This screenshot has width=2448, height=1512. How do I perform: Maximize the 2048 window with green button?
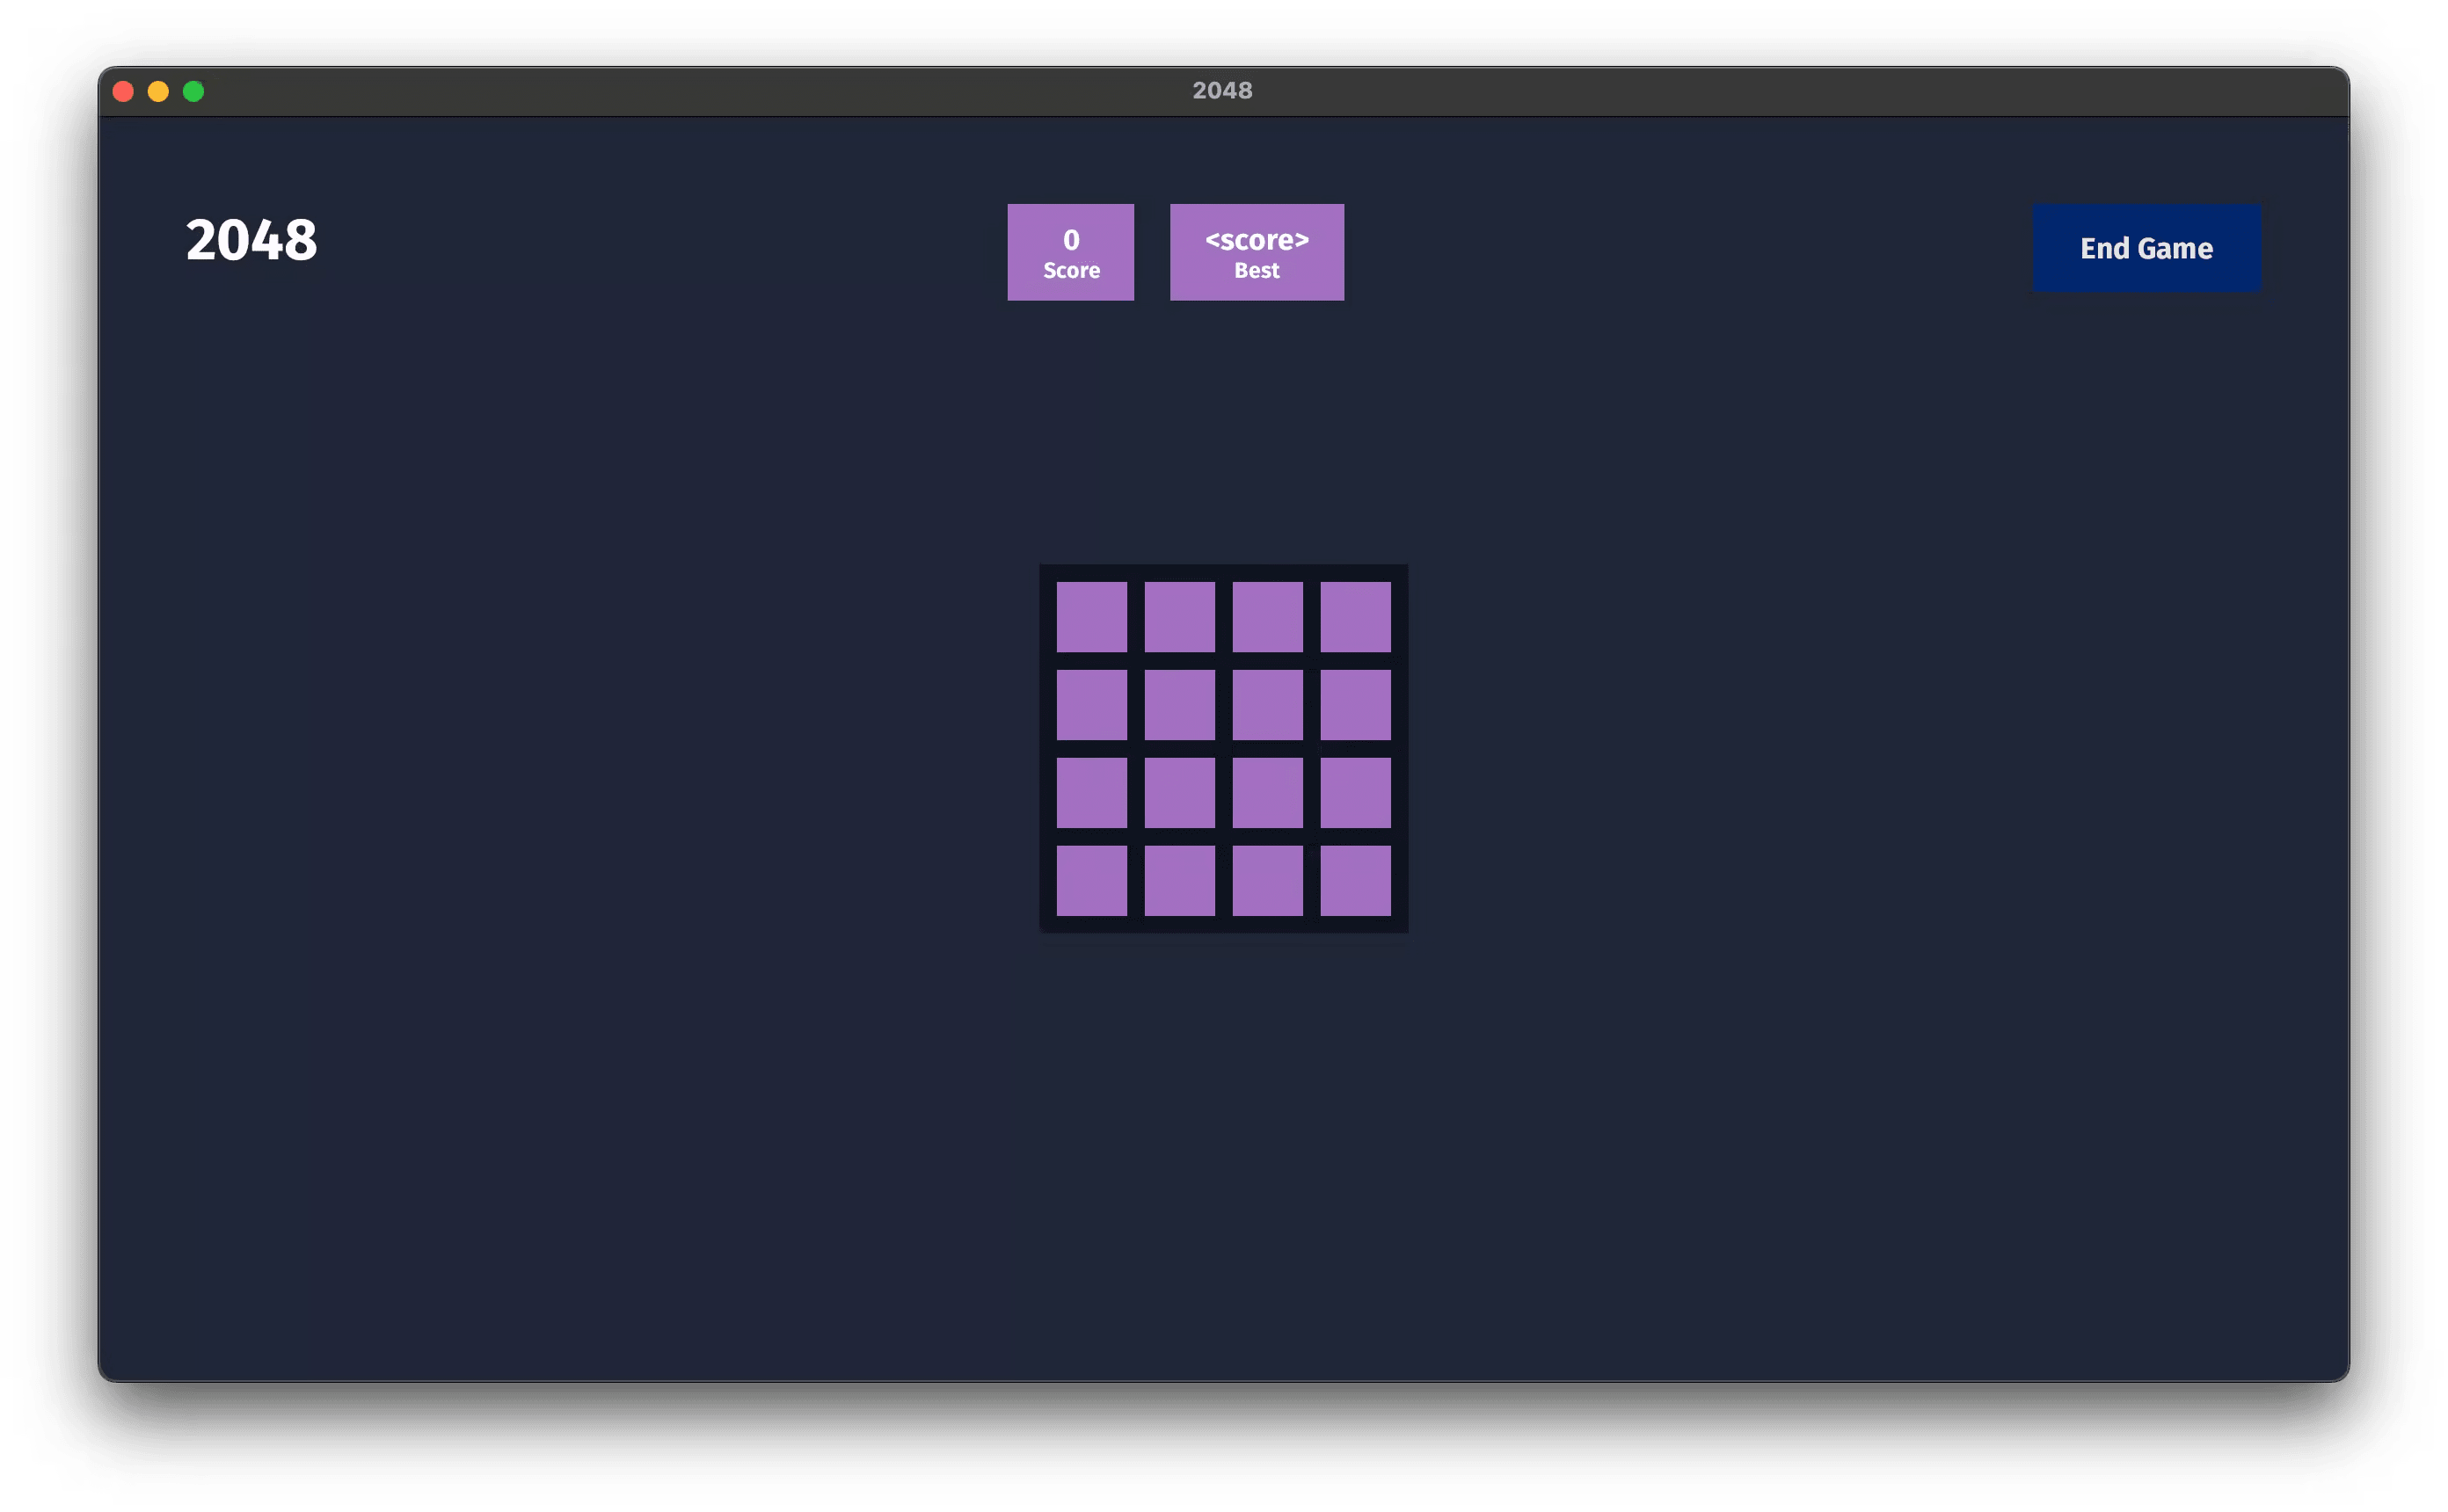pos(193,92)
